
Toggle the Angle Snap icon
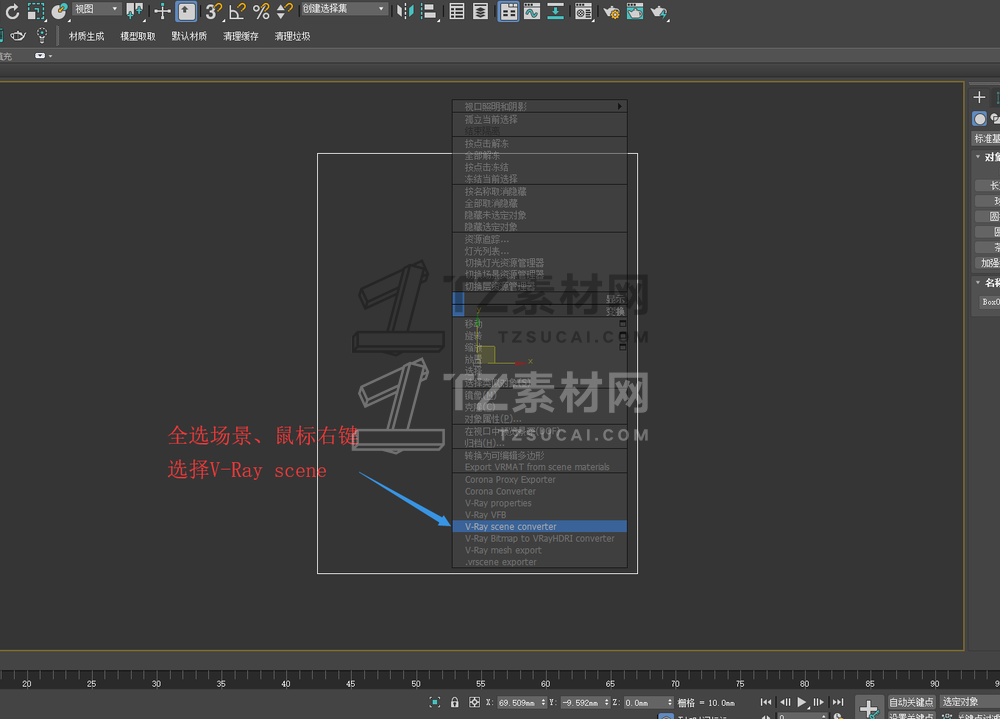237,11
